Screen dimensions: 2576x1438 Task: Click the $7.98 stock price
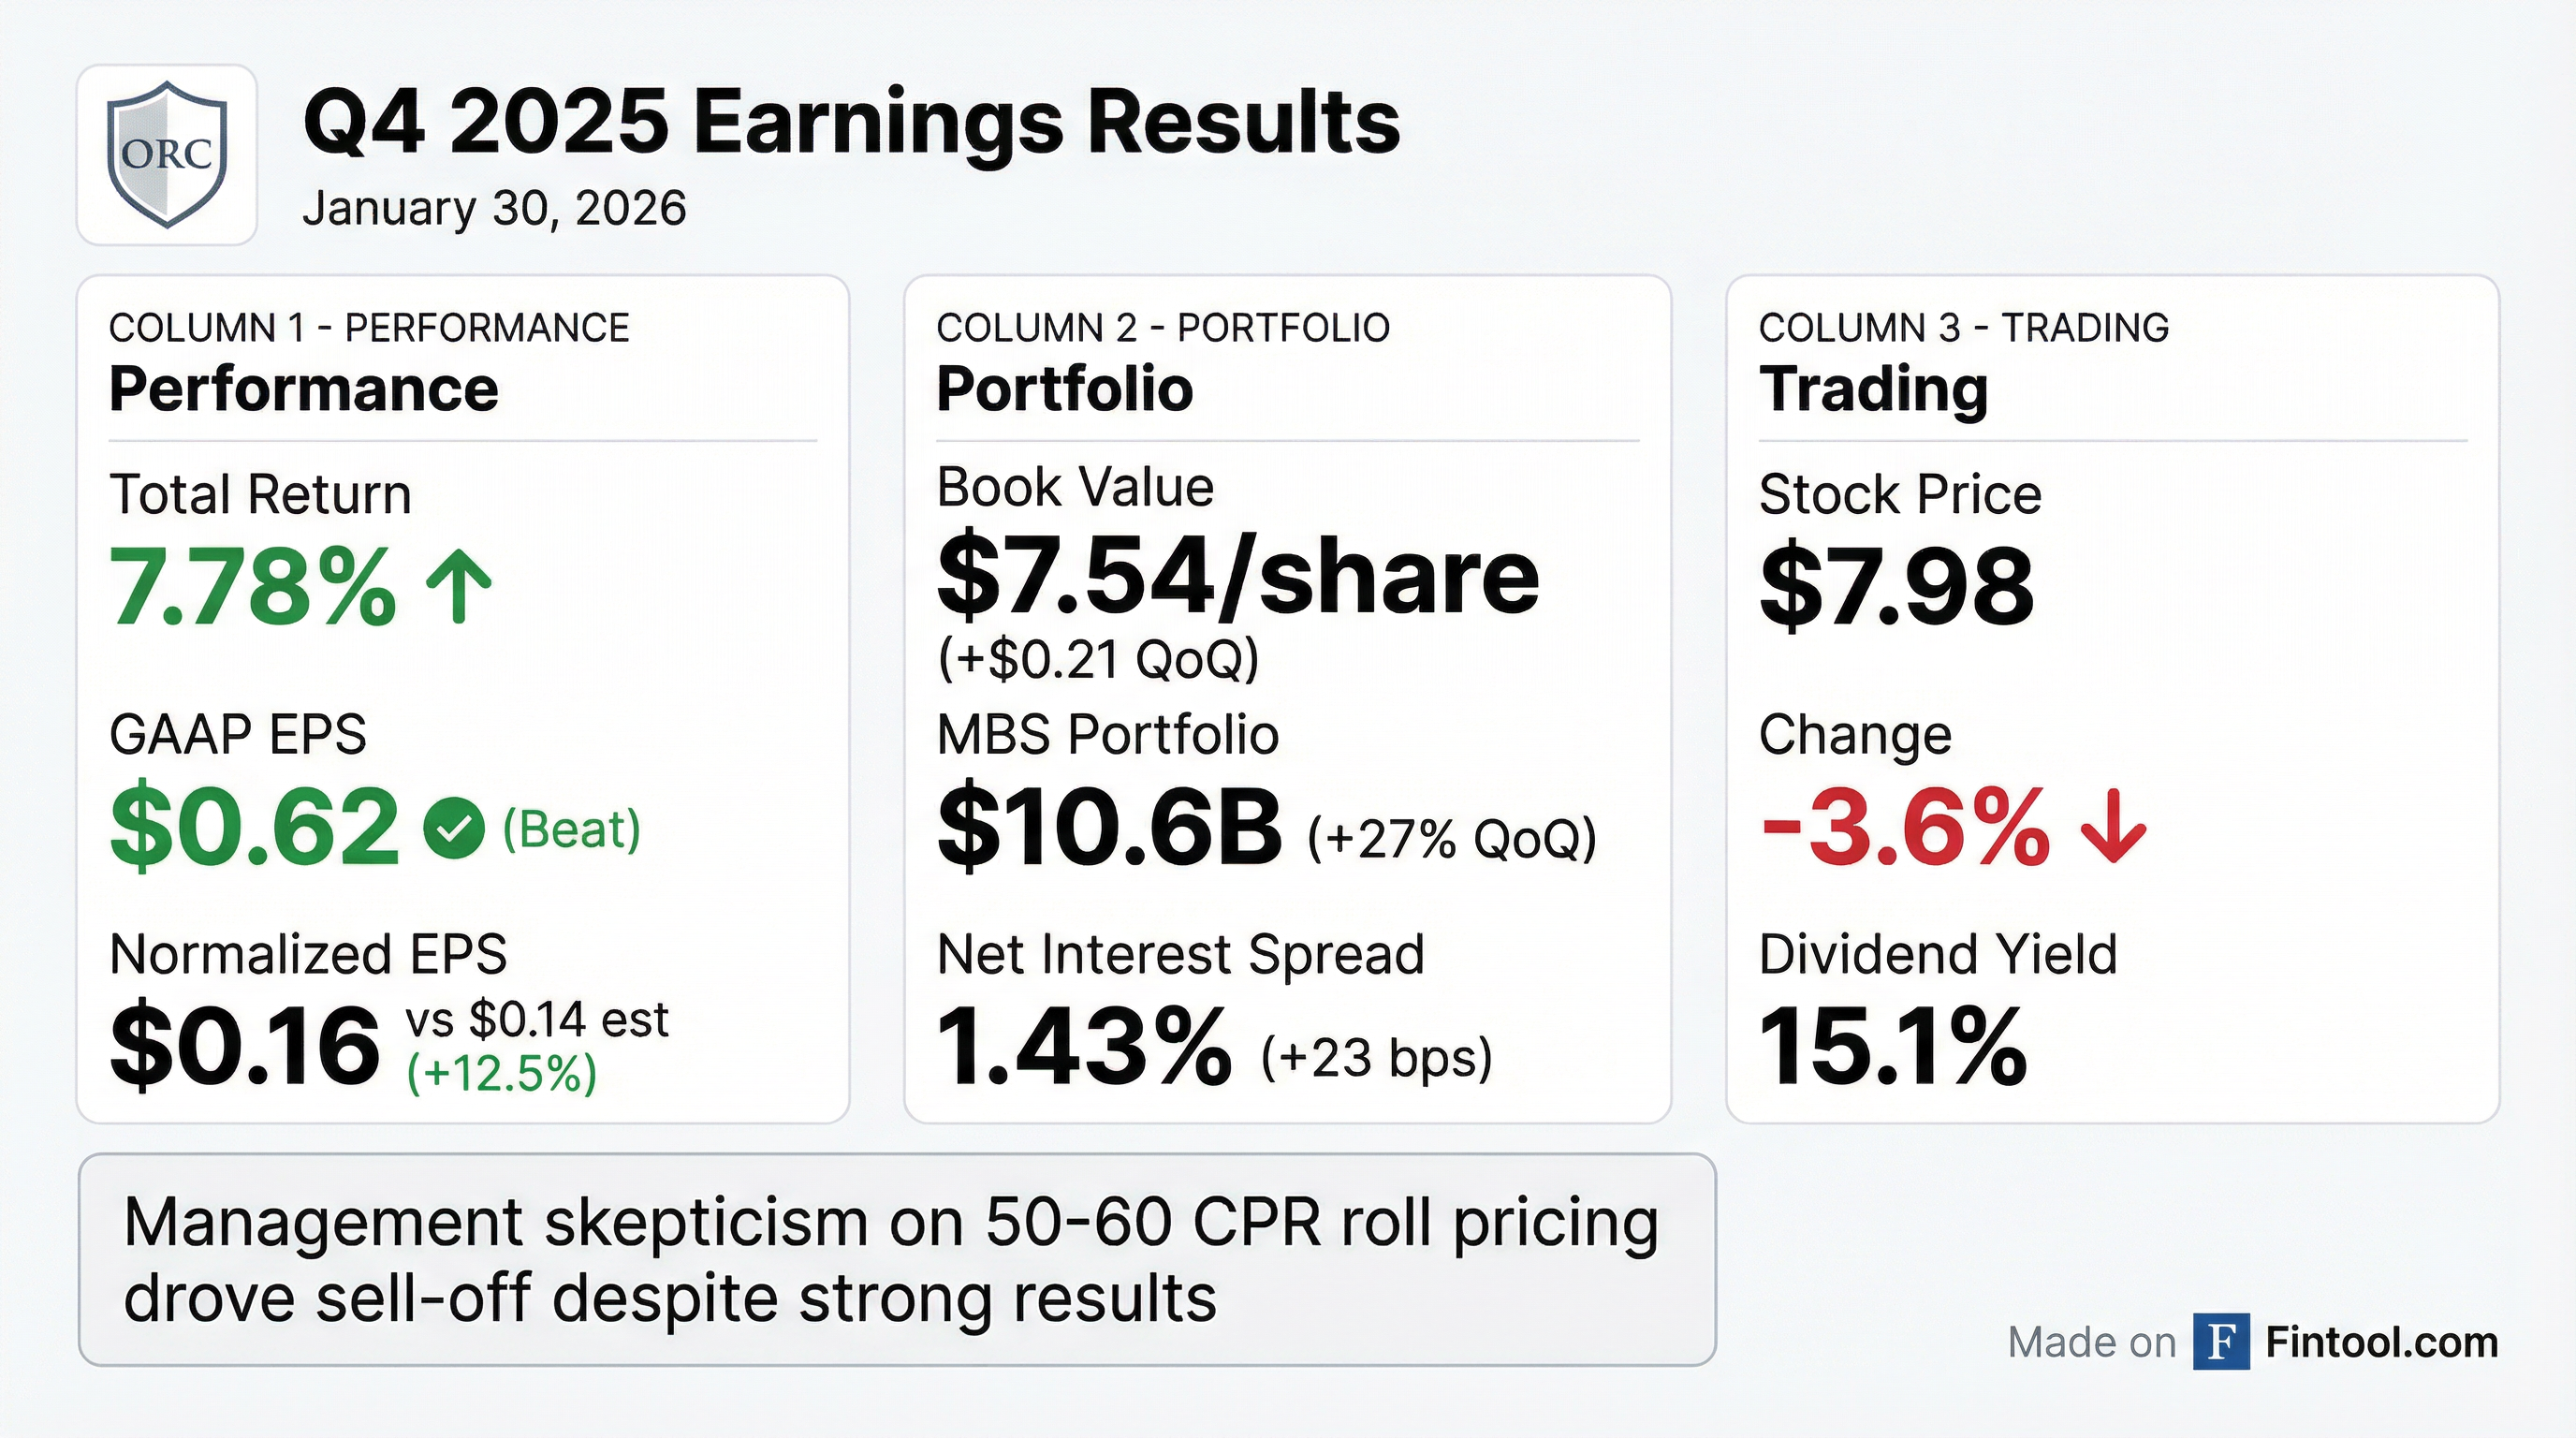(x=1896, y=586)
